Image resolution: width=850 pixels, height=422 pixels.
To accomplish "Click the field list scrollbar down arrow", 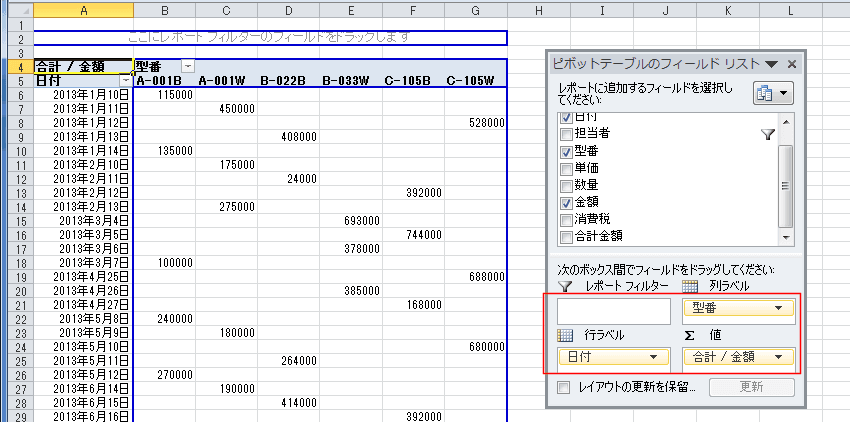I will [x=785, y=238].
